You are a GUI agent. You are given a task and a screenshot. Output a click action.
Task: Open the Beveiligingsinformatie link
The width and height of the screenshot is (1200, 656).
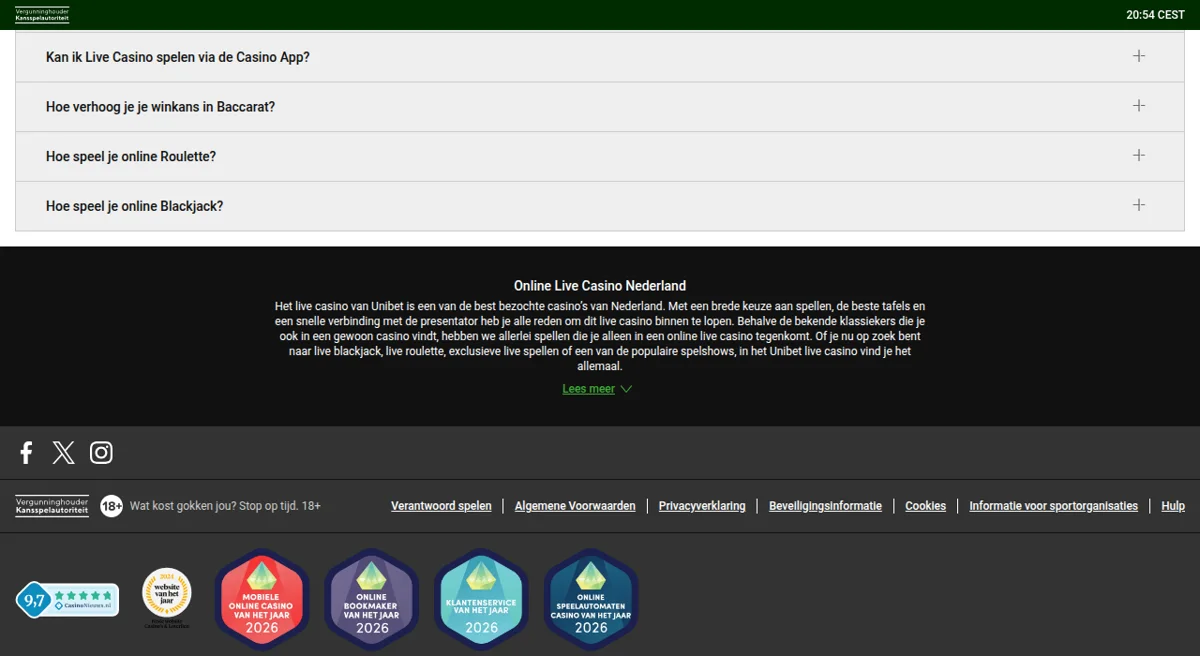pos(825,506)
